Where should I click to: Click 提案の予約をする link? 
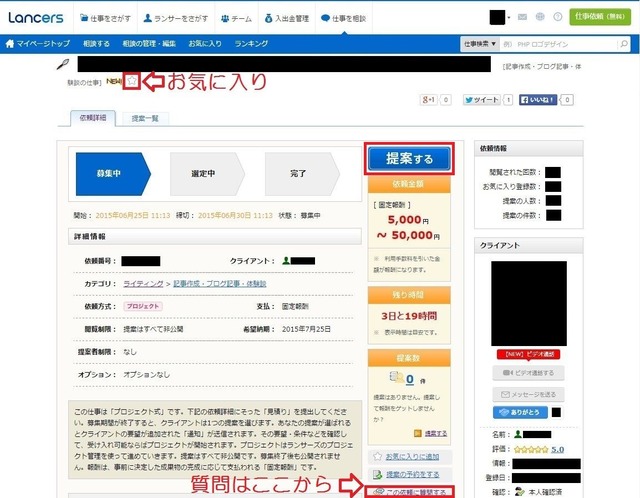[x=413, y=474]
